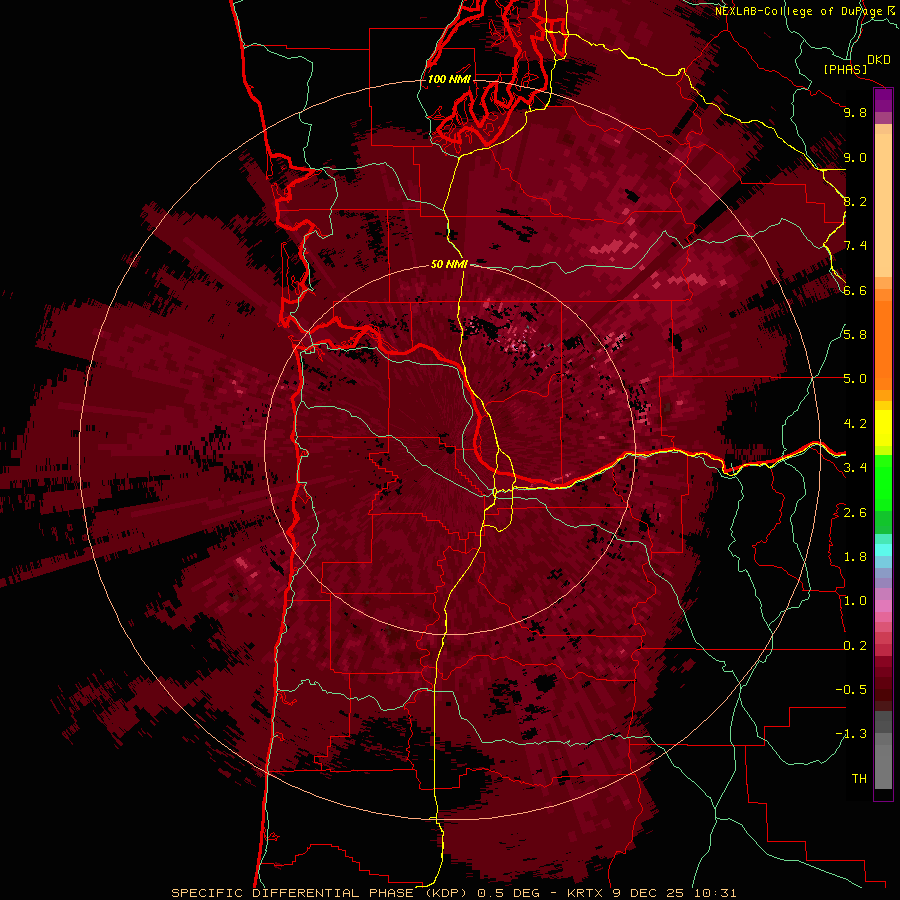This screenshot has width=900, height=900.
Task: Click the -1.3 colorbar scale value
Action: click(x=851, y=734)
